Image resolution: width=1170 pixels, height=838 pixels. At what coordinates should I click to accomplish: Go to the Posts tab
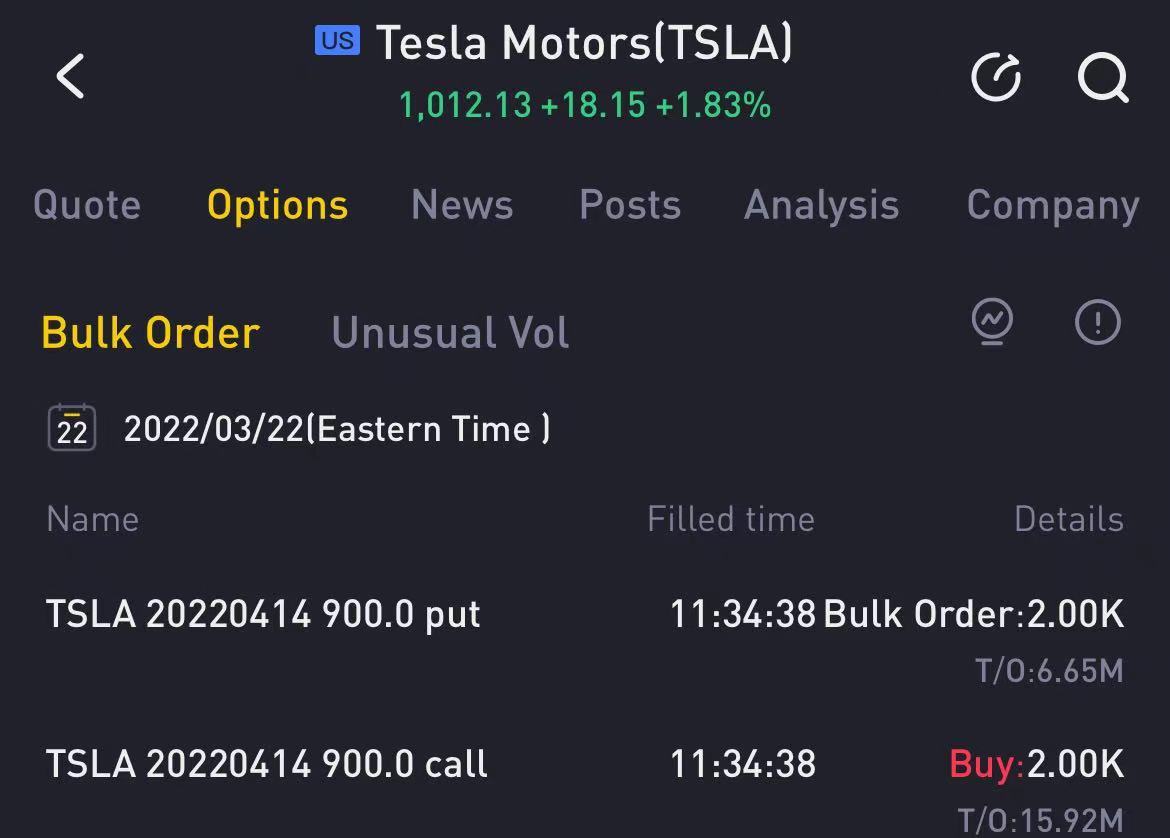(630, 205)
